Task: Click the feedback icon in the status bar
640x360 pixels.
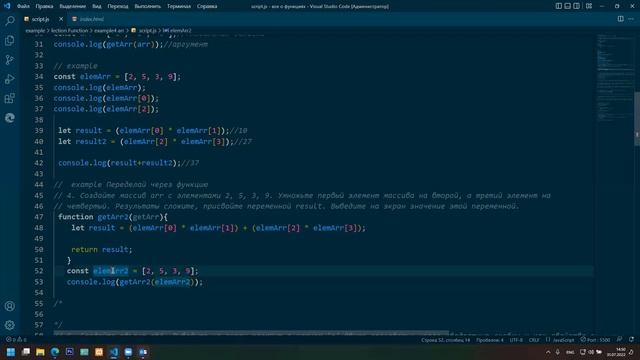Action: point(620,340)
